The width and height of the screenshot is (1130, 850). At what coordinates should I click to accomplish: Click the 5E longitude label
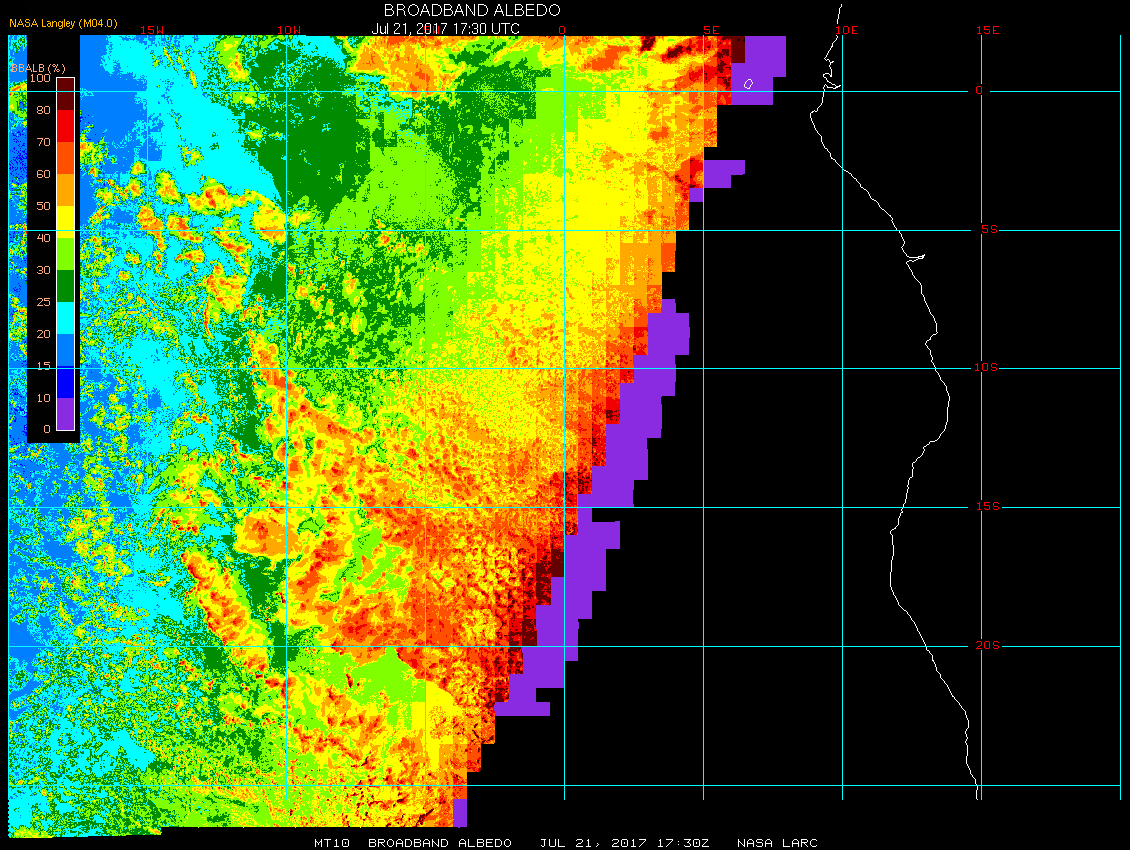(x=711, y=30)
